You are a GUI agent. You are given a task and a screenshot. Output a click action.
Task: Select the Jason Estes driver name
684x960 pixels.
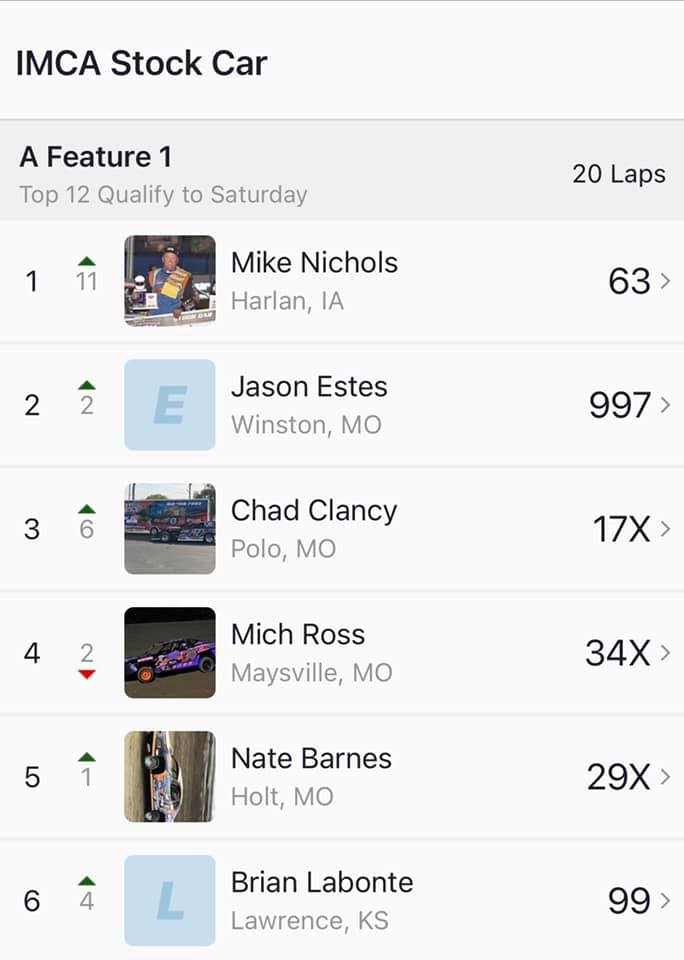pos(309,387)
